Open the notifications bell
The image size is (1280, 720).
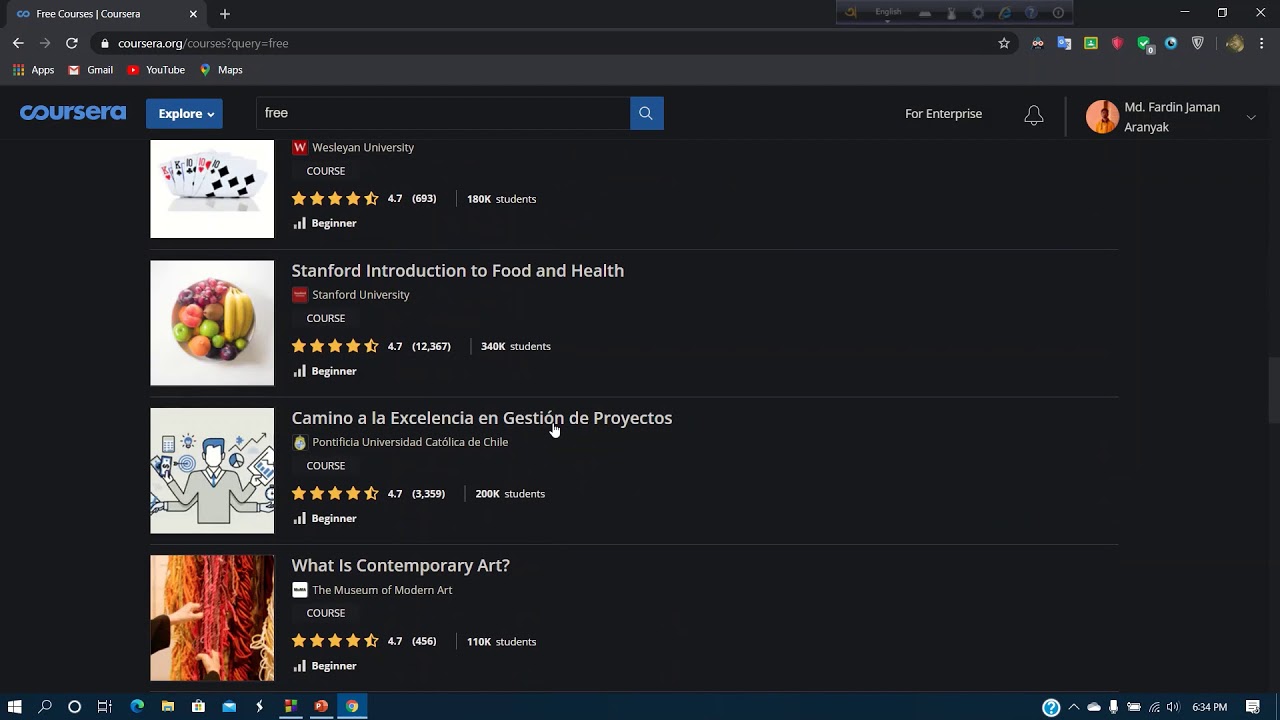(x=1034, y=115)
